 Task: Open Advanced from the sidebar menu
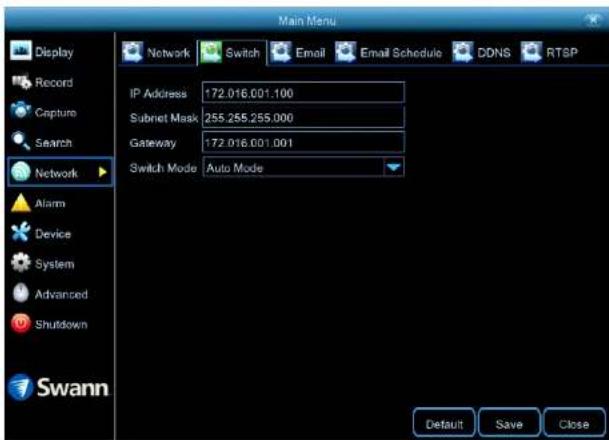[61, 294]
